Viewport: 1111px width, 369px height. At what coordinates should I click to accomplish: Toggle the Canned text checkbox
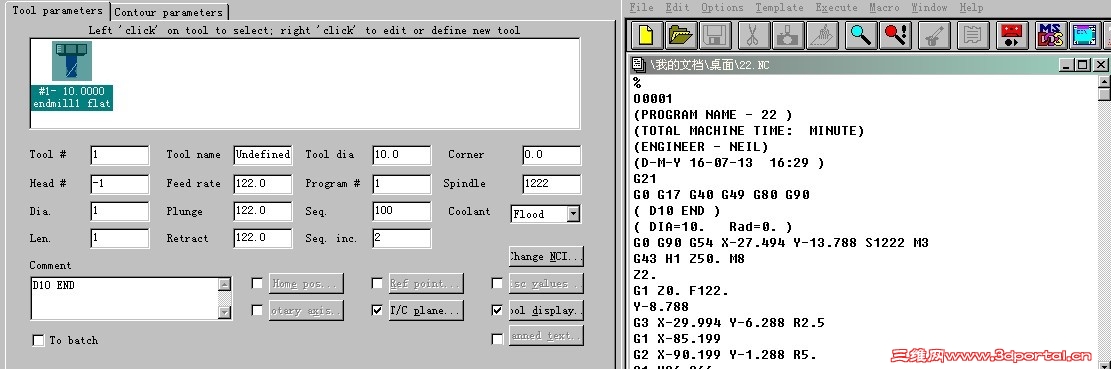tap(497, 339)
